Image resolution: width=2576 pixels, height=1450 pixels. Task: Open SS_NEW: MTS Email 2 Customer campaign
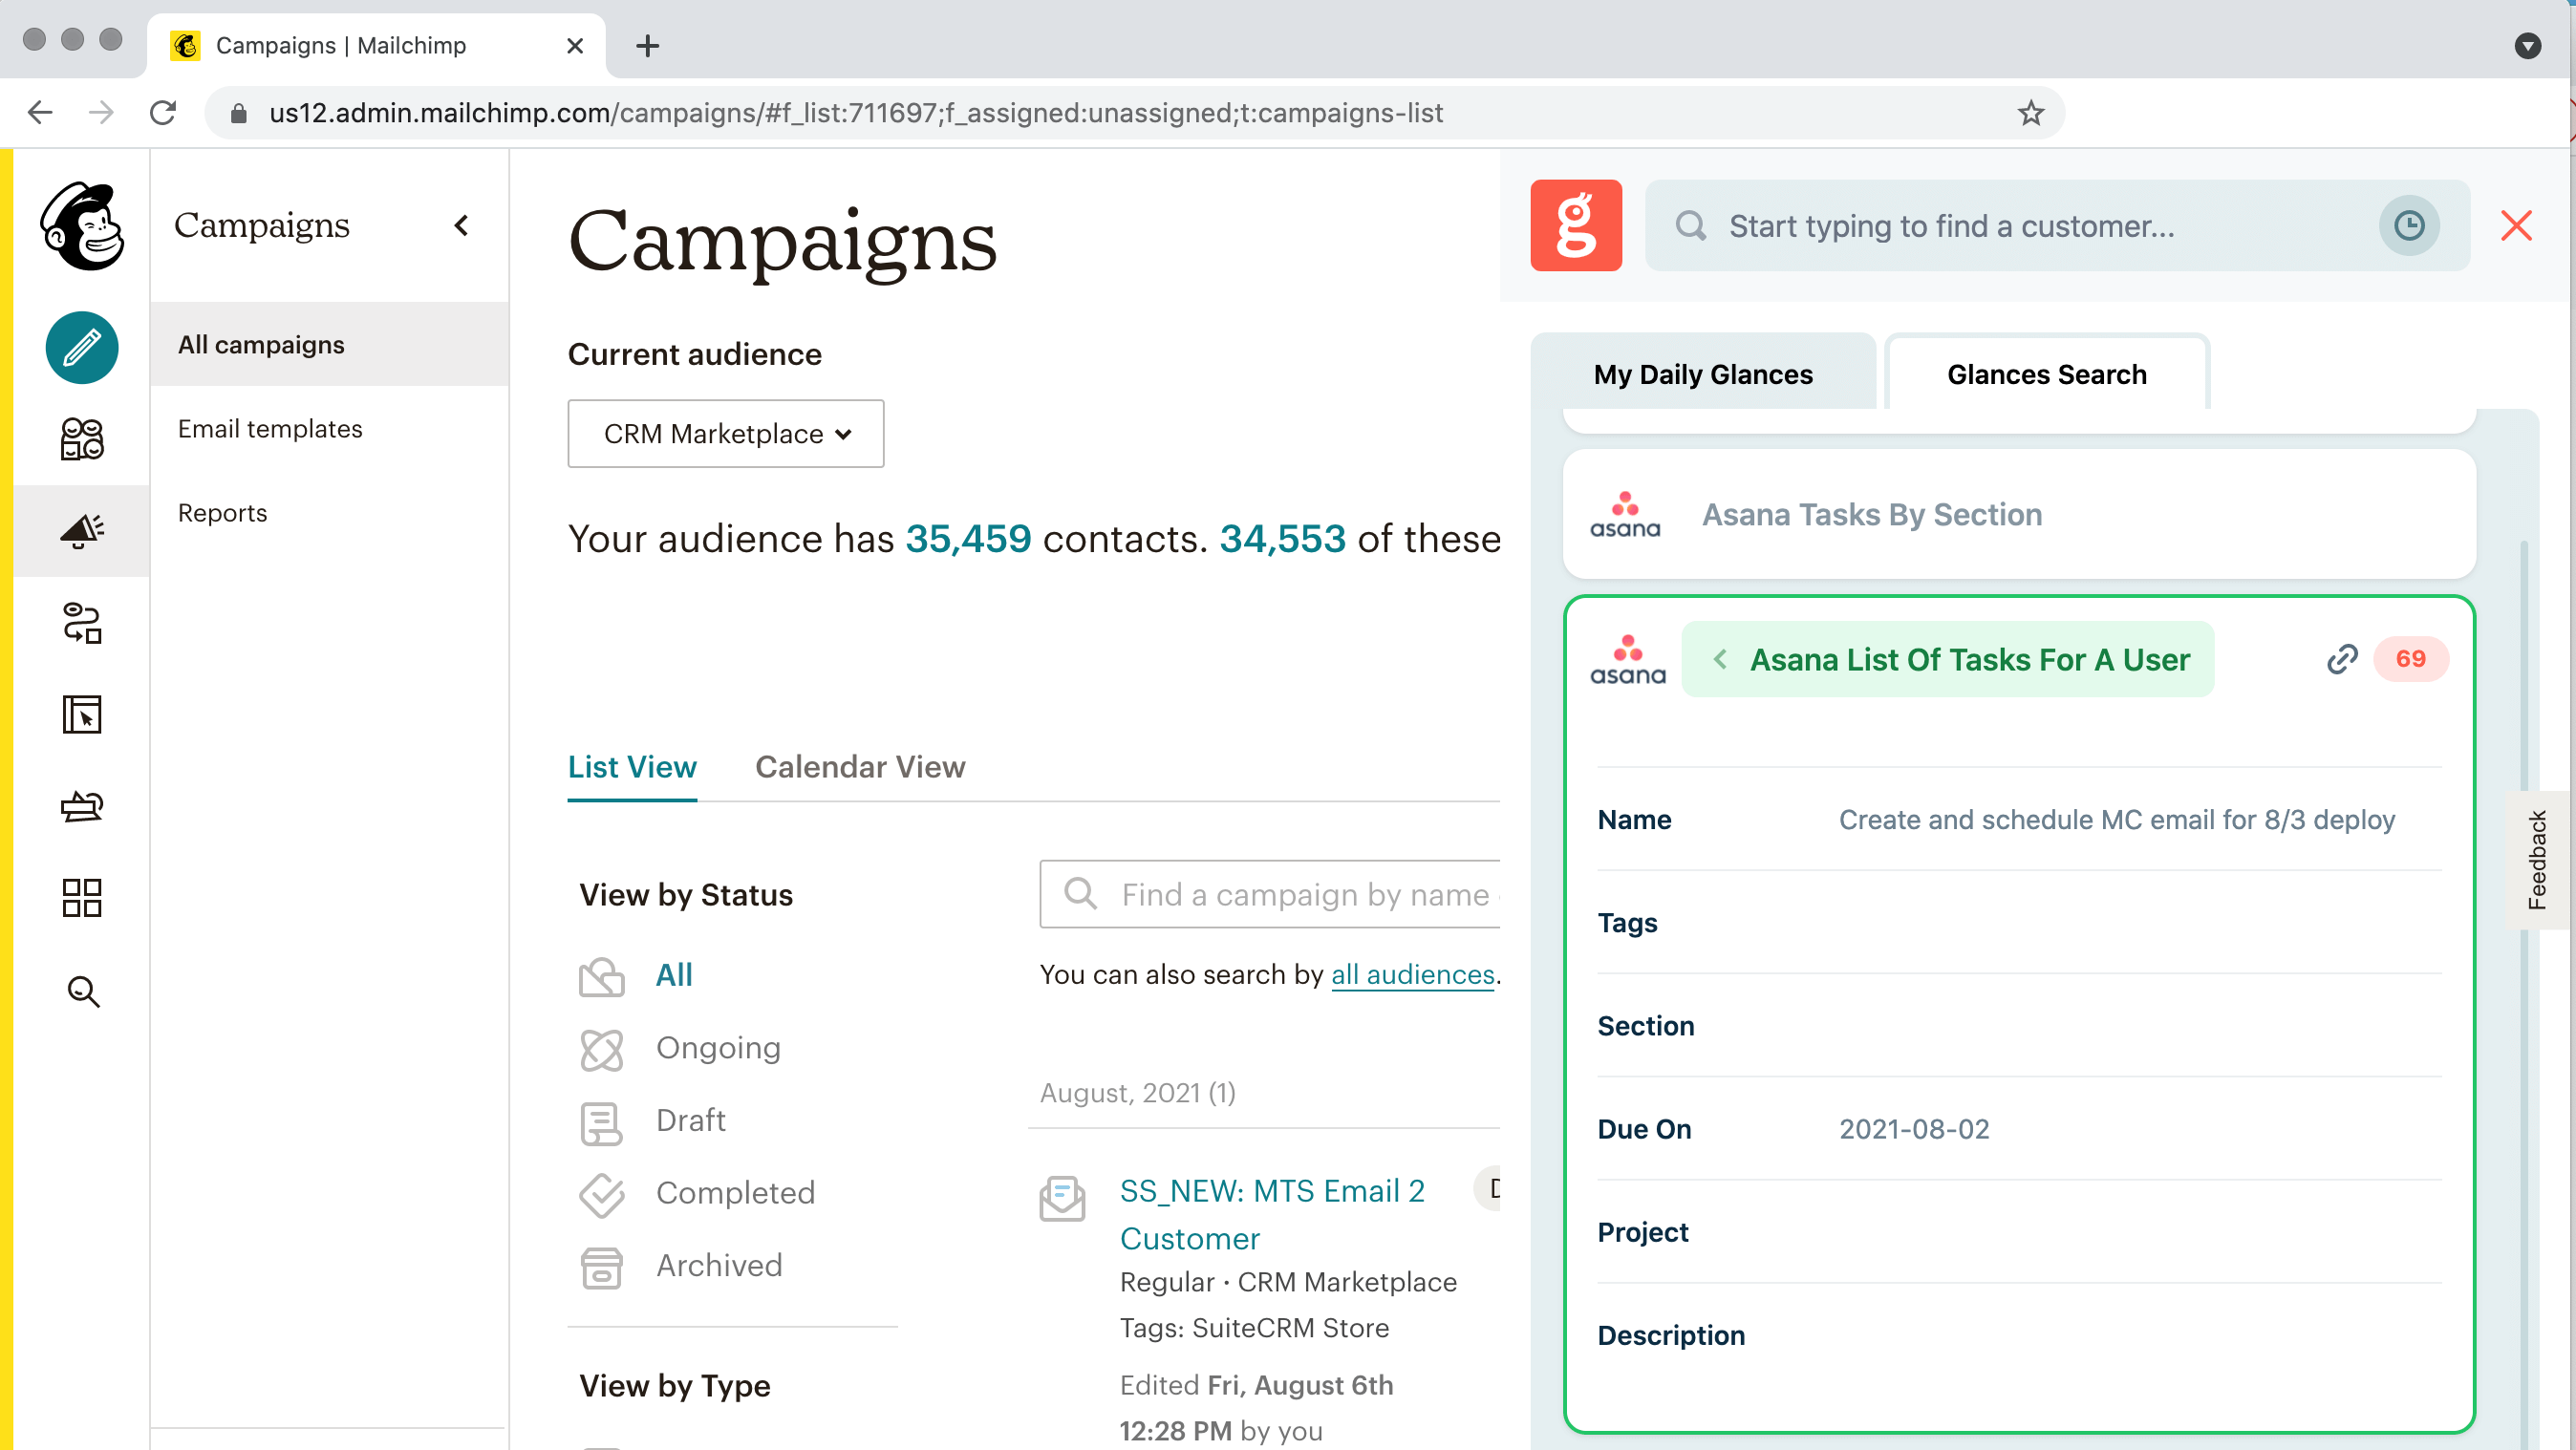click(x=1272, y=1214)
